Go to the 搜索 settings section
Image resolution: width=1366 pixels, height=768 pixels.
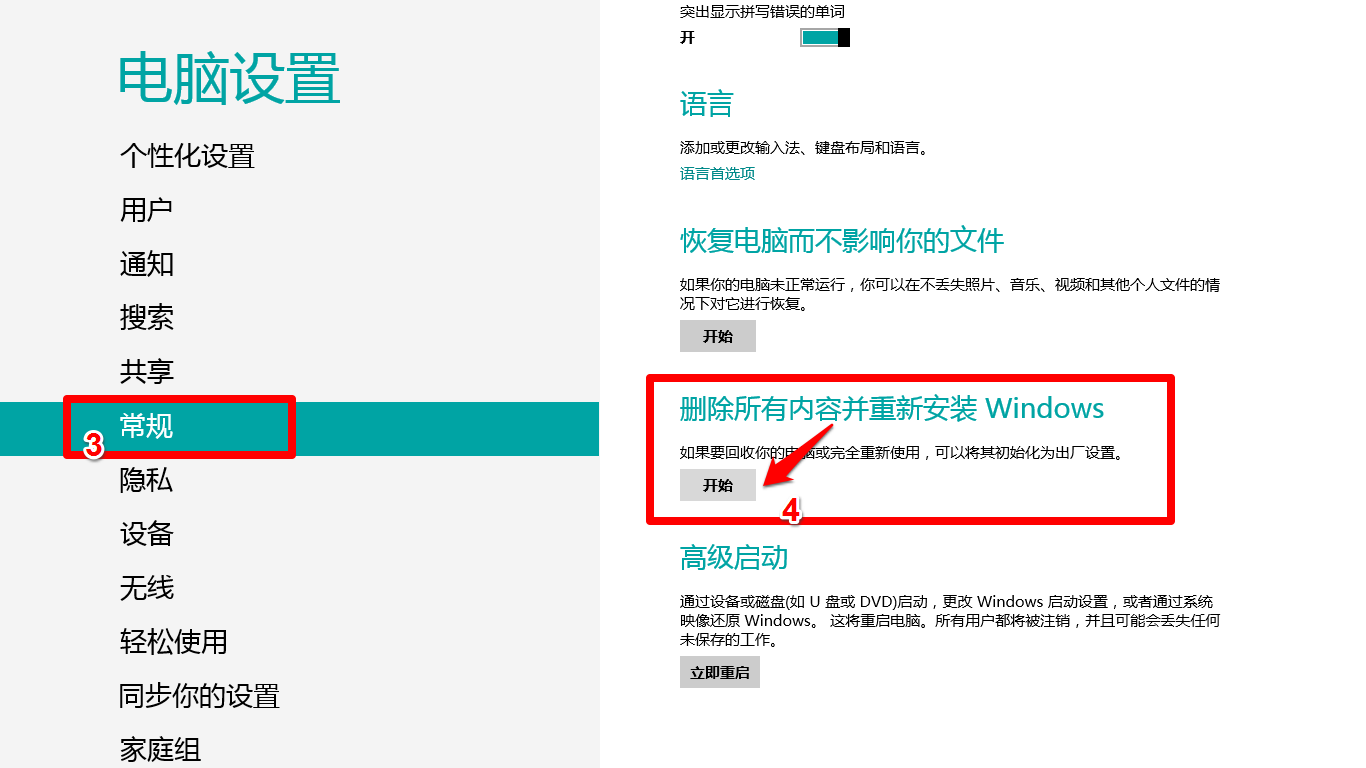coord(147,317)
